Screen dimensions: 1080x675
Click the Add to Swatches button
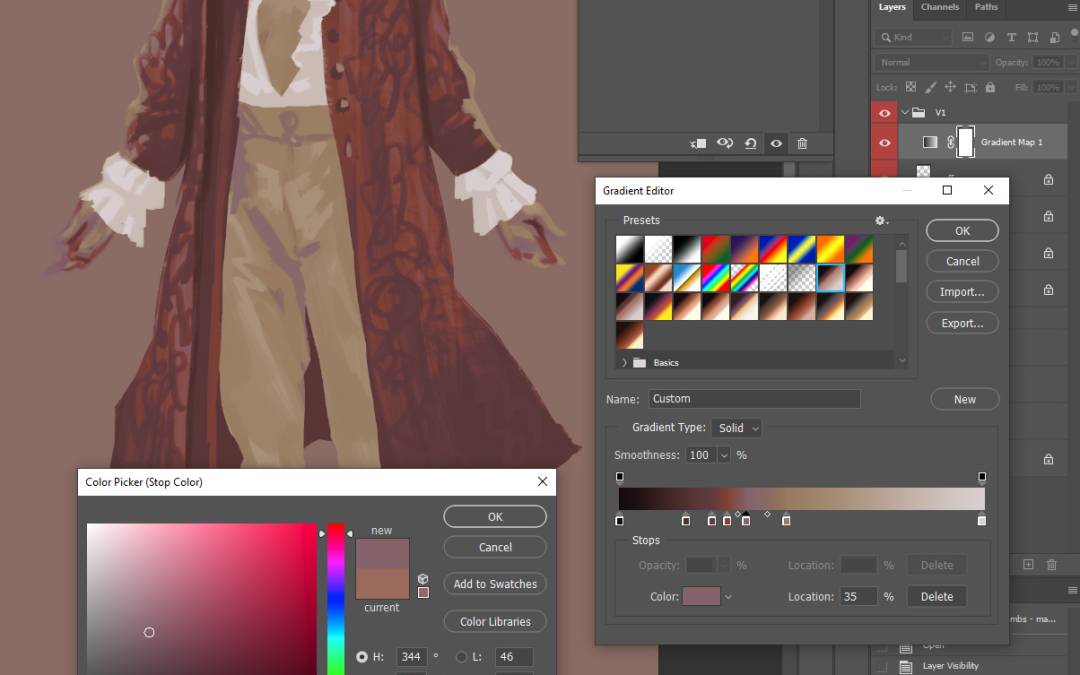pos(495,584)
